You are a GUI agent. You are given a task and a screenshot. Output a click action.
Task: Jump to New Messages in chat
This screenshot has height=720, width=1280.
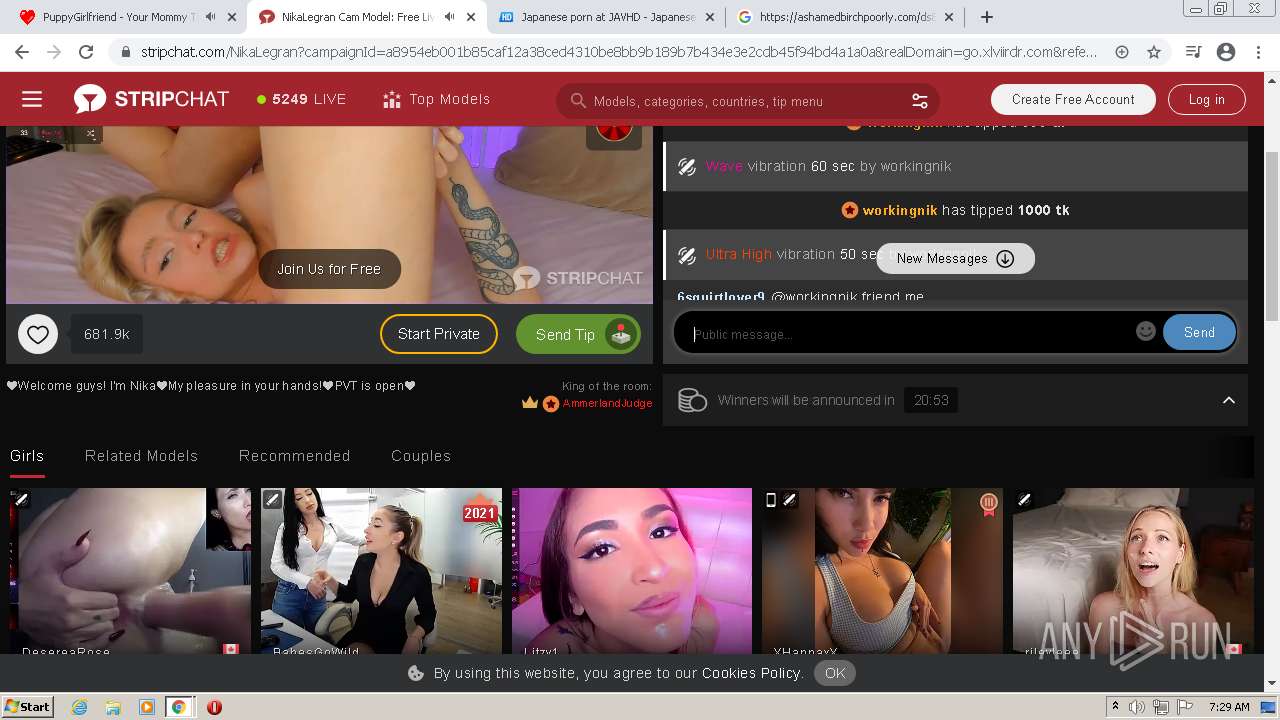[955, 258]
